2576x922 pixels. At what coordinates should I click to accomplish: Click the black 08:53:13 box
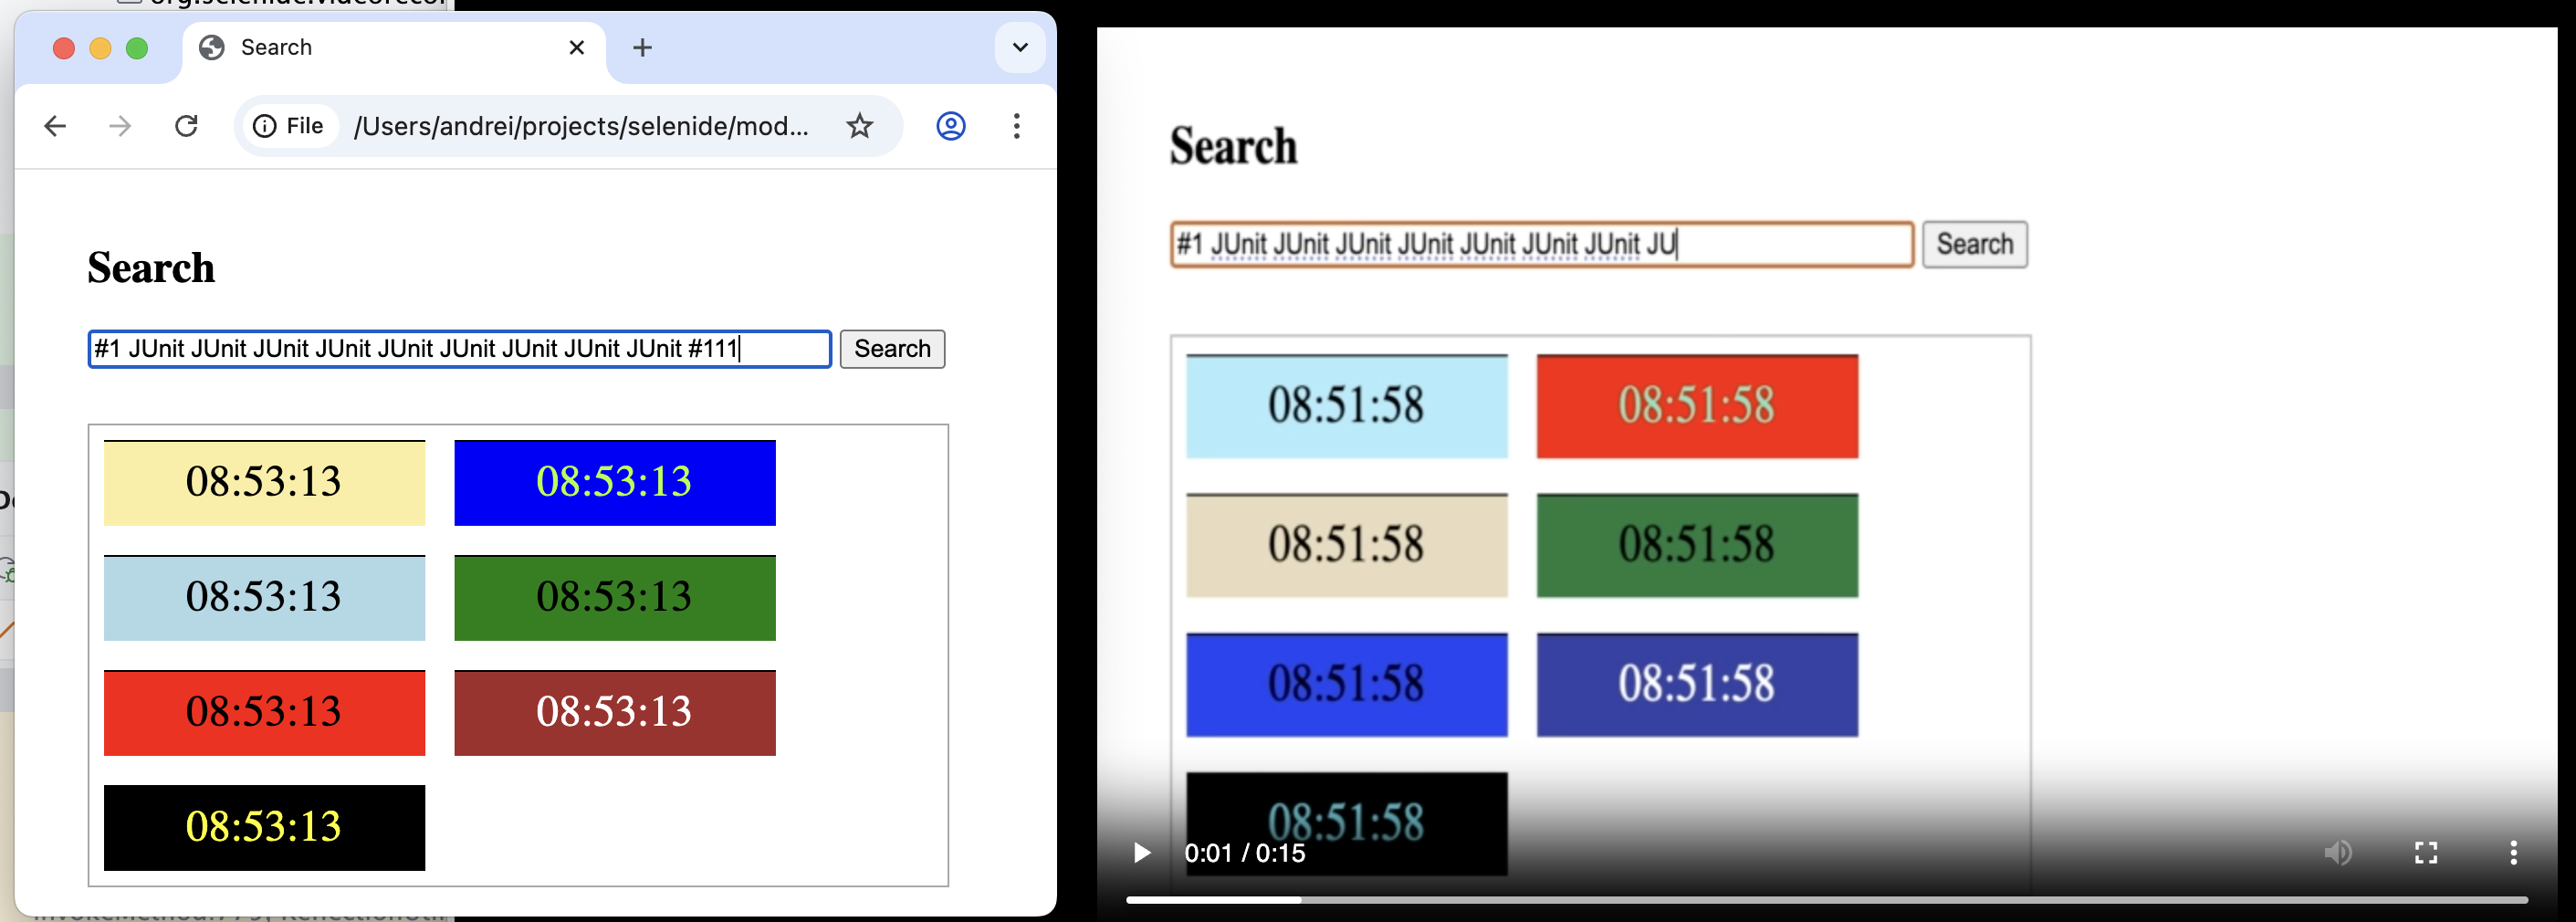tap(264, 828)
